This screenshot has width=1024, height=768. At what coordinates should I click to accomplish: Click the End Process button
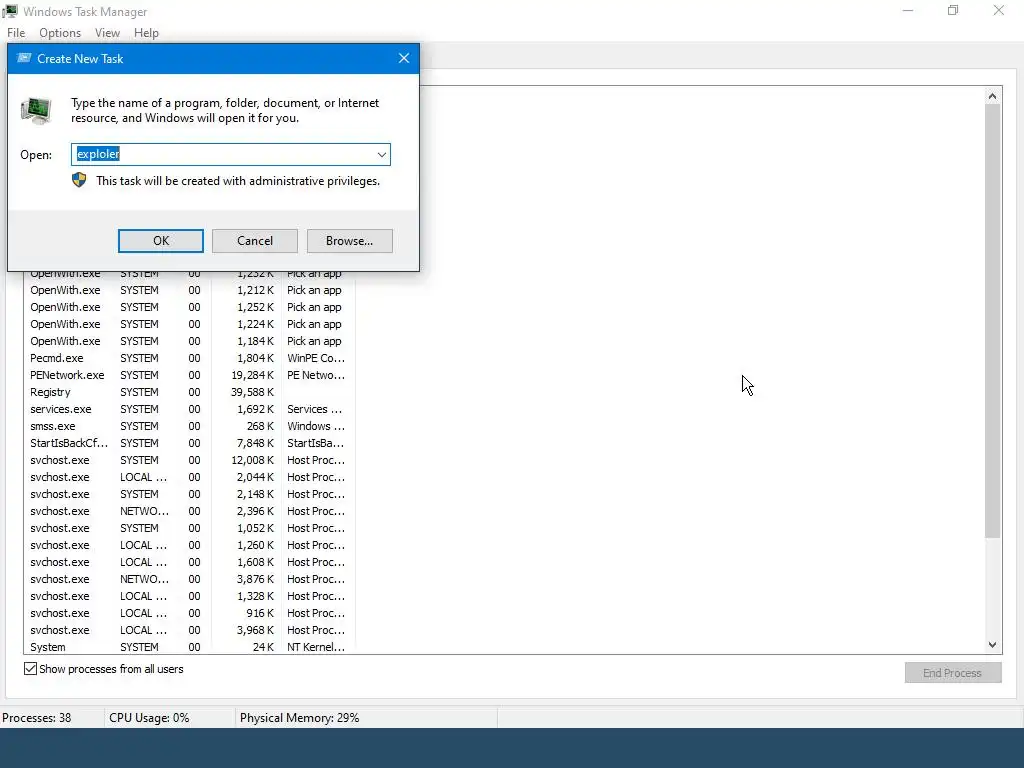pyautogui.click(x=952, y=673)
